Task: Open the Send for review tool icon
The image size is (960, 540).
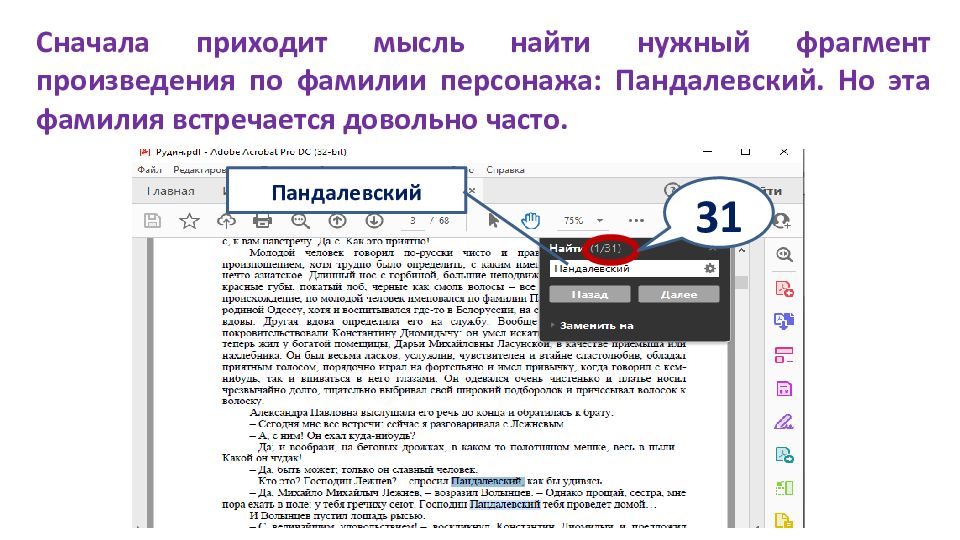Action: click(784, 455)
